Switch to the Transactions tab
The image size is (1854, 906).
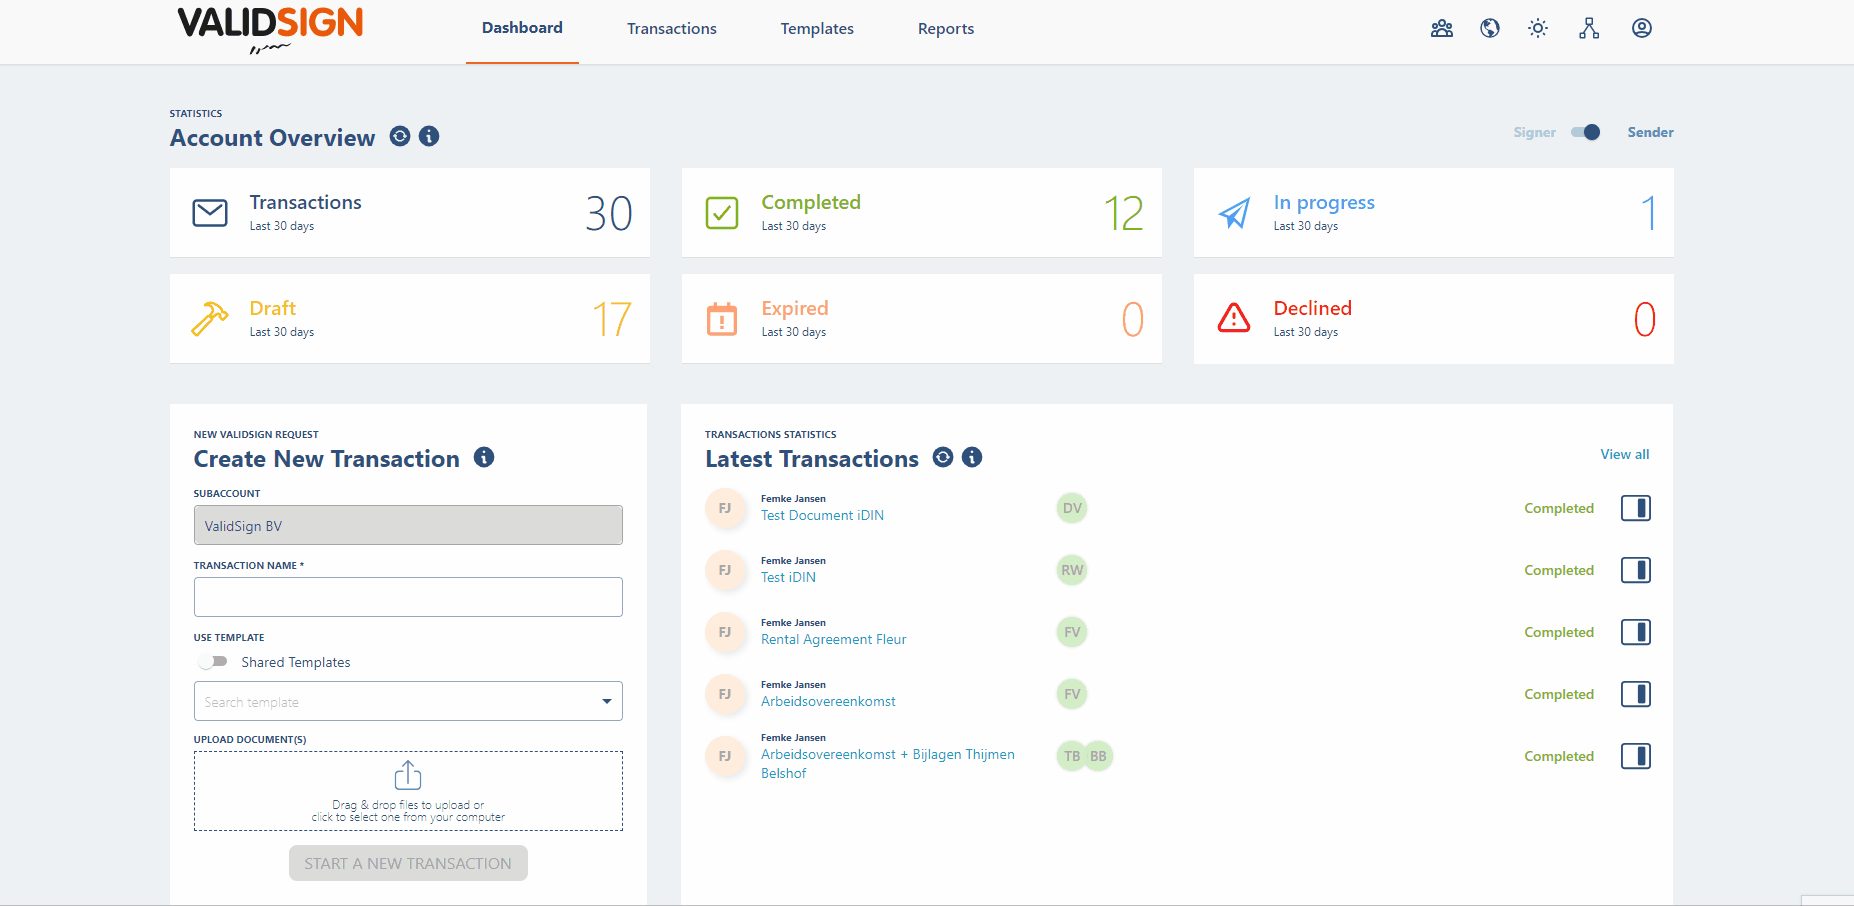(x=671, y=29)
